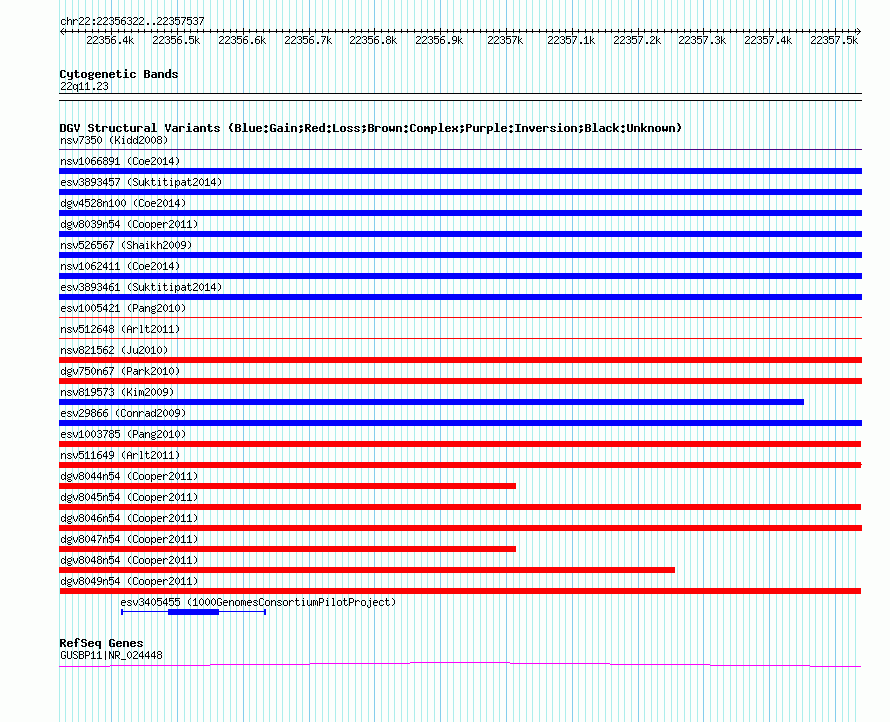Select nsv512648 (Arlt2011) label
This screenshot has width=890, height=722.
pyautogui.click(x=120, y=329)
